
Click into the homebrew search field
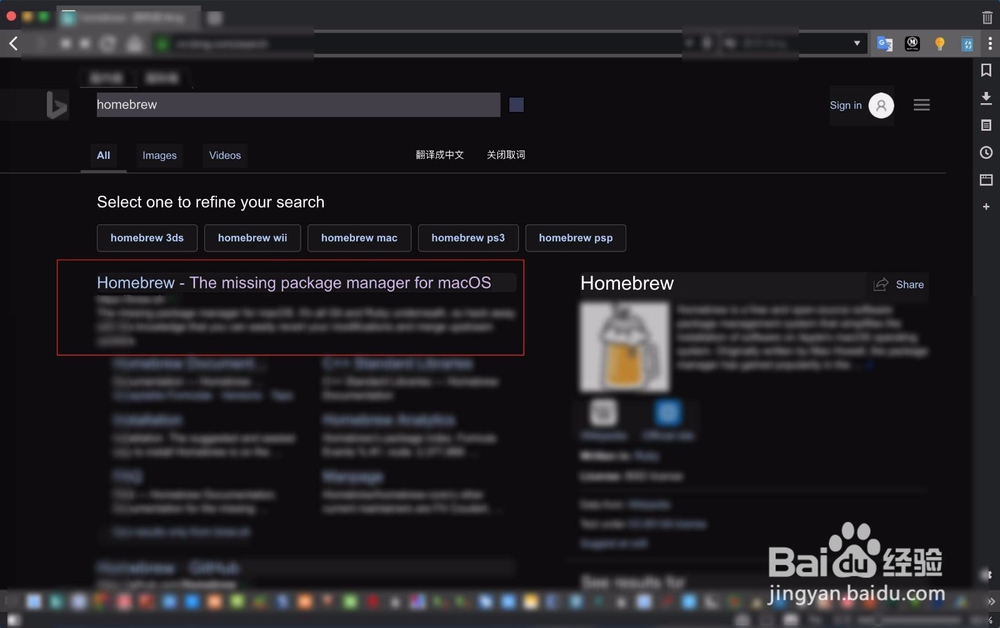[298, 105]
